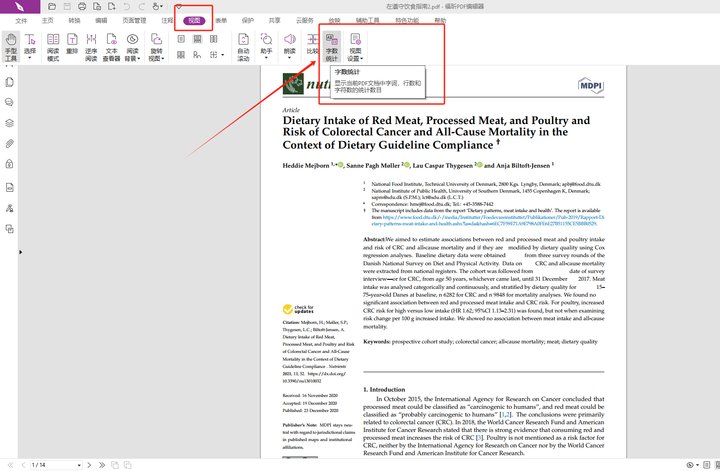This screenshot has height=471, width=720.
Task: Open the Attachments panel paperclip icon
Action: pos(10,143)
